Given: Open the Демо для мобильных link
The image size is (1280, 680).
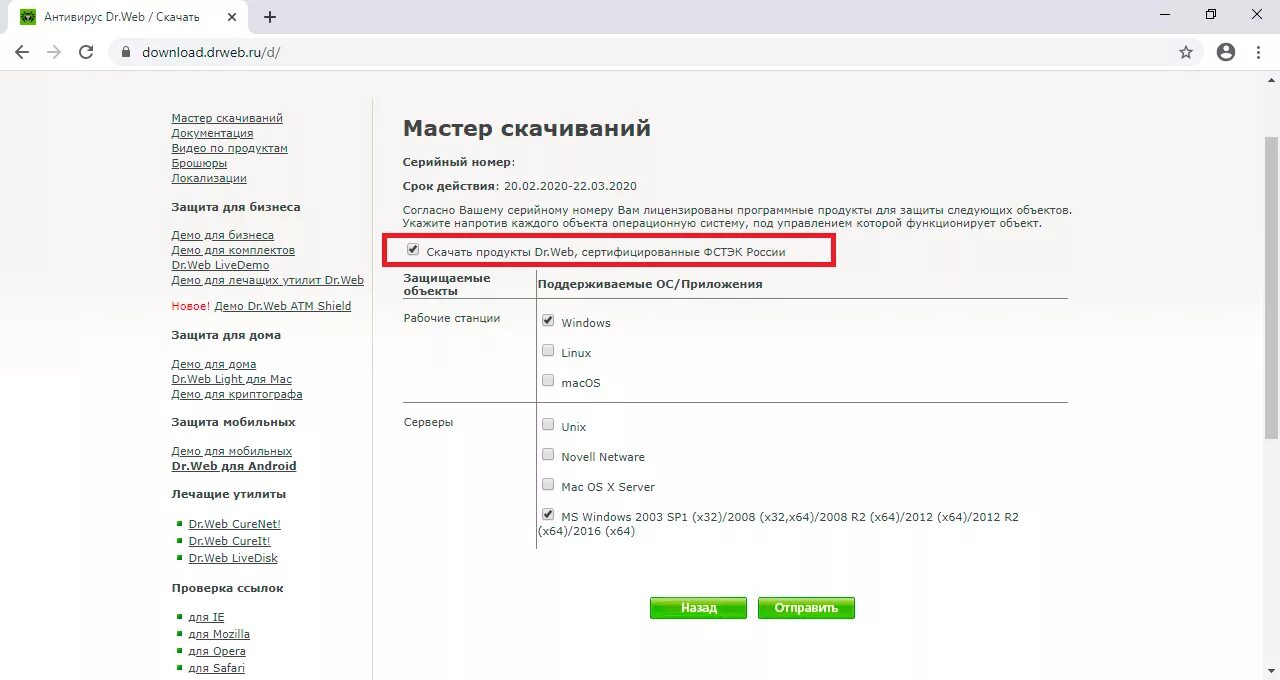Looking at the screenshot, I should (x=232, y=451).
